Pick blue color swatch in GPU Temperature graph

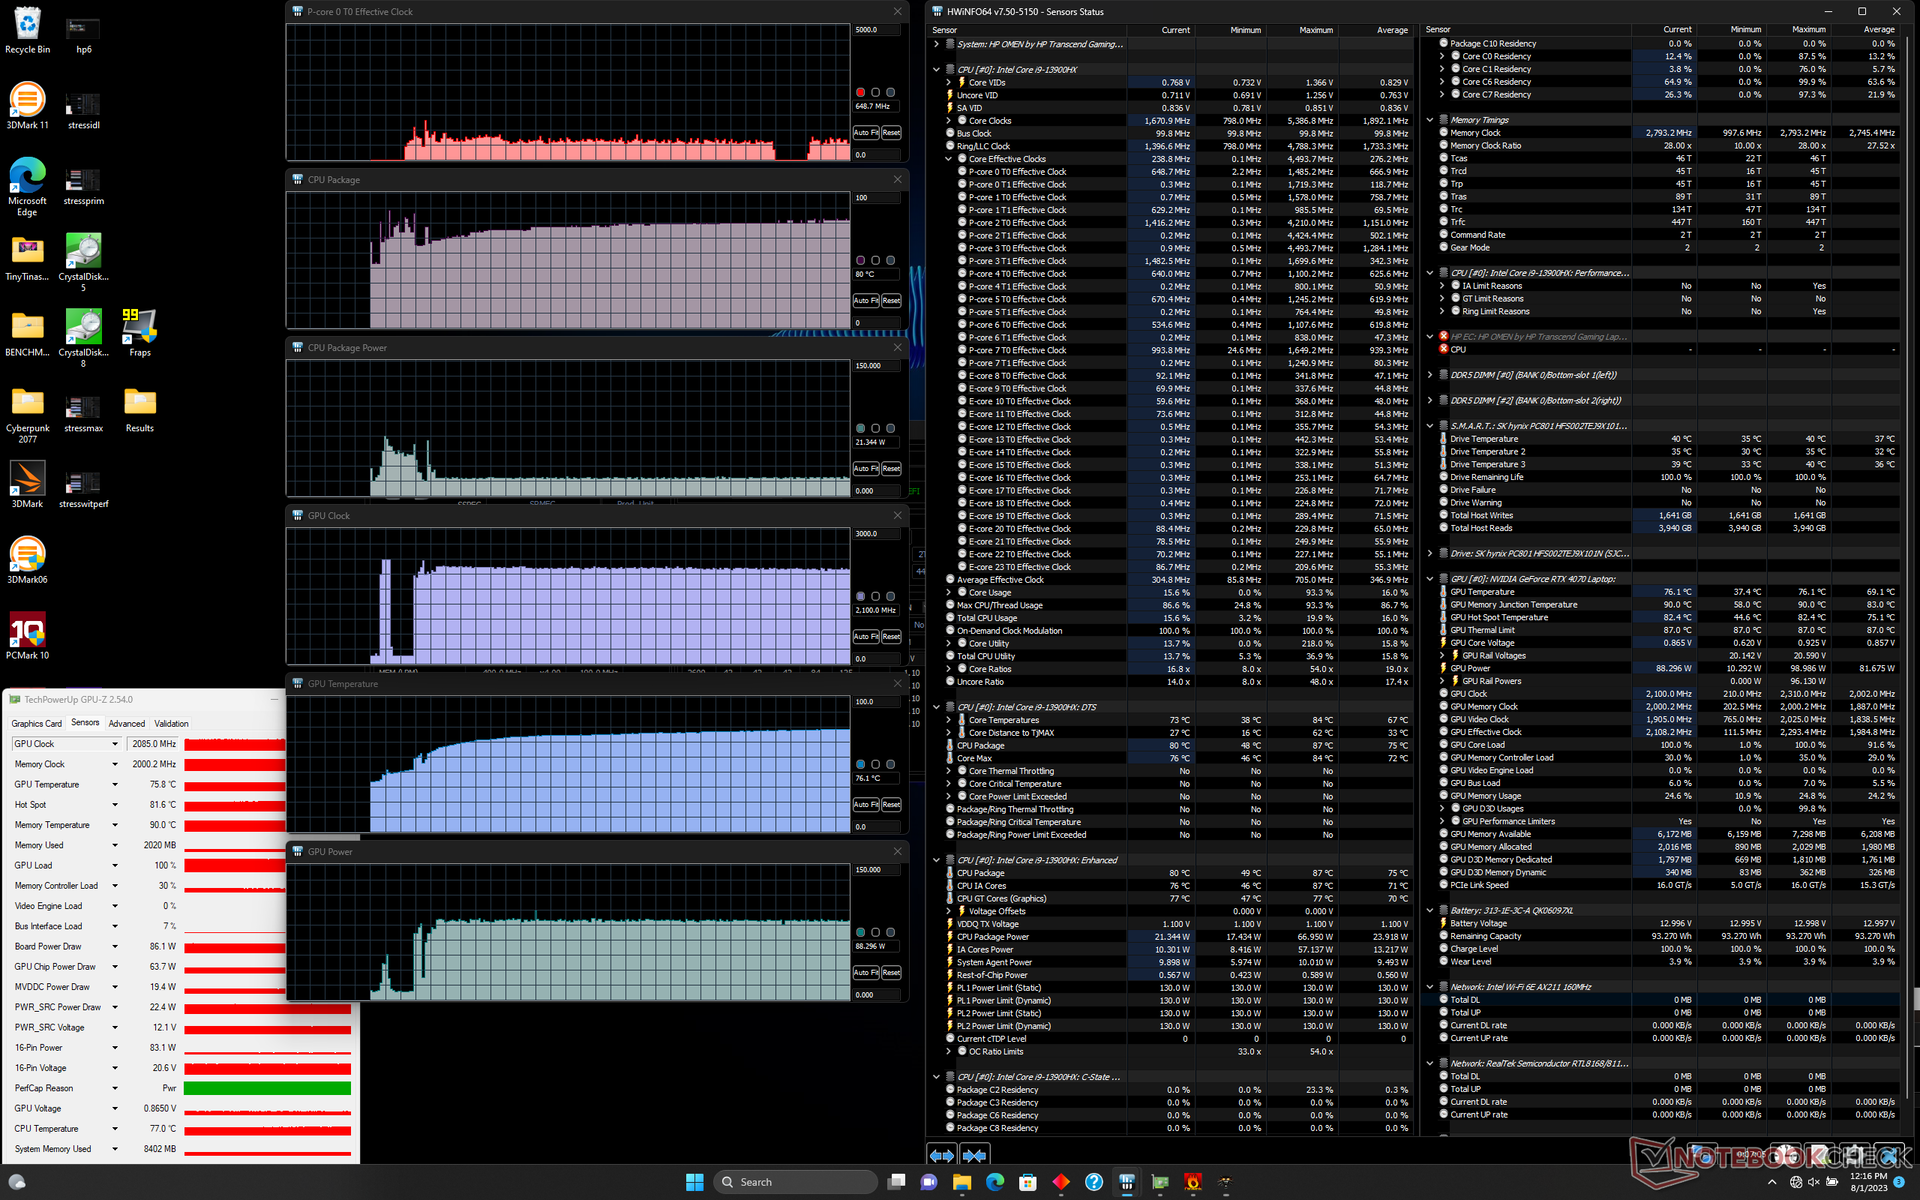[x=860, y=764]
